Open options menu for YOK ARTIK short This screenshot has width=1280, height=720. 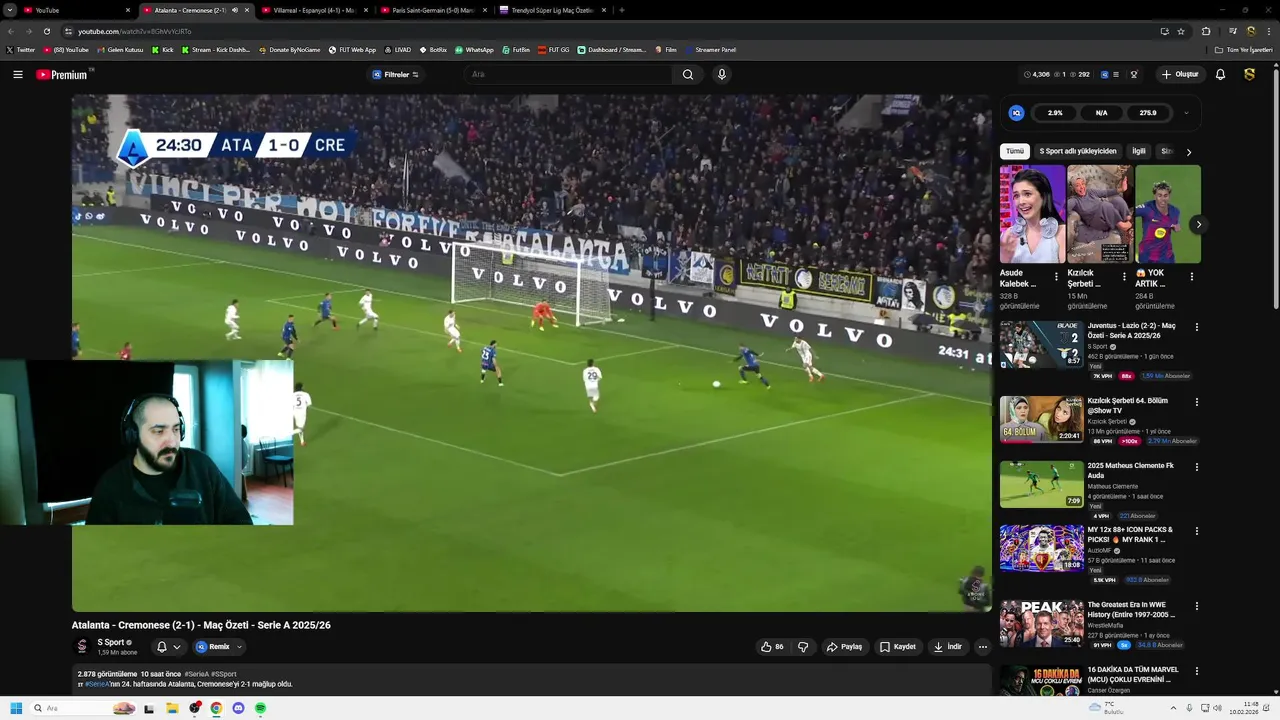point(1192,277)
